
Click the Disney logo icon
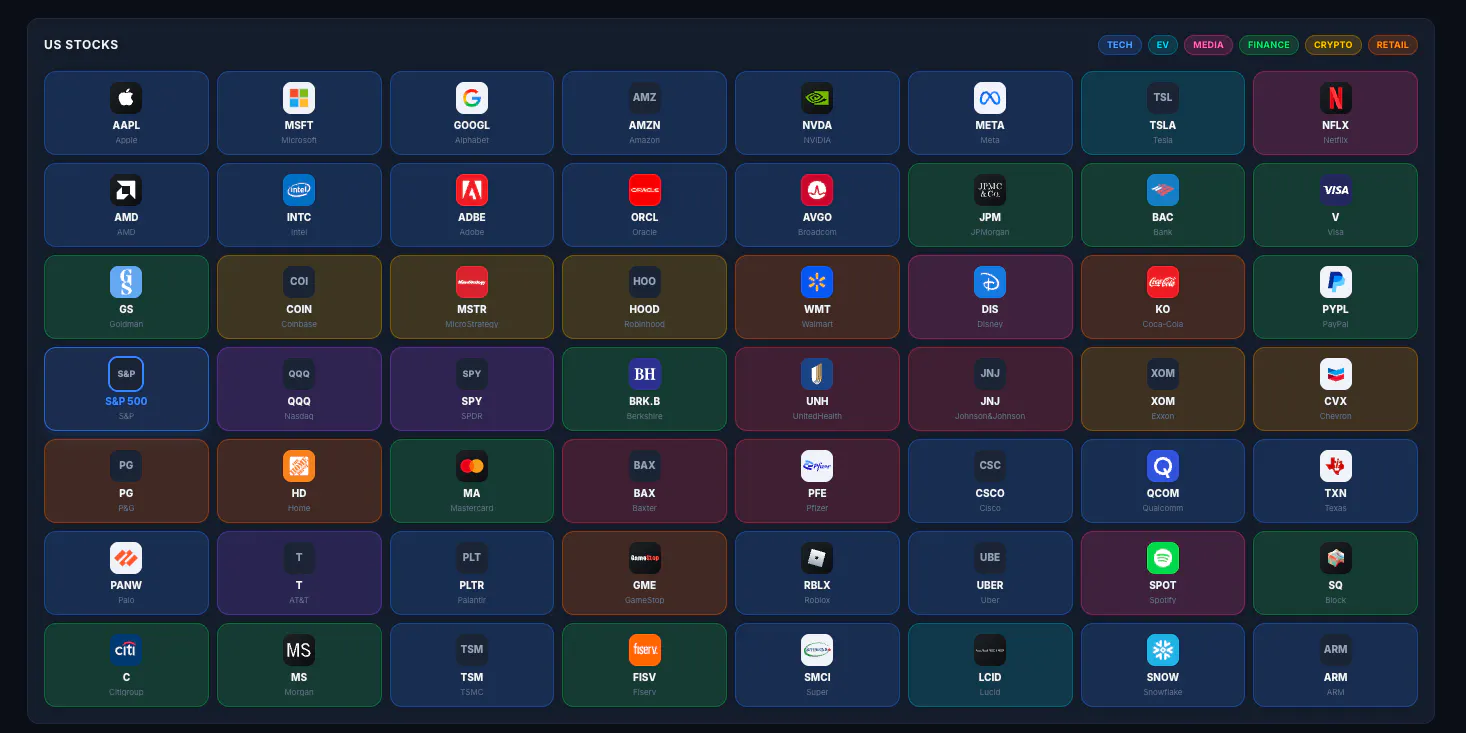[990, 282]
